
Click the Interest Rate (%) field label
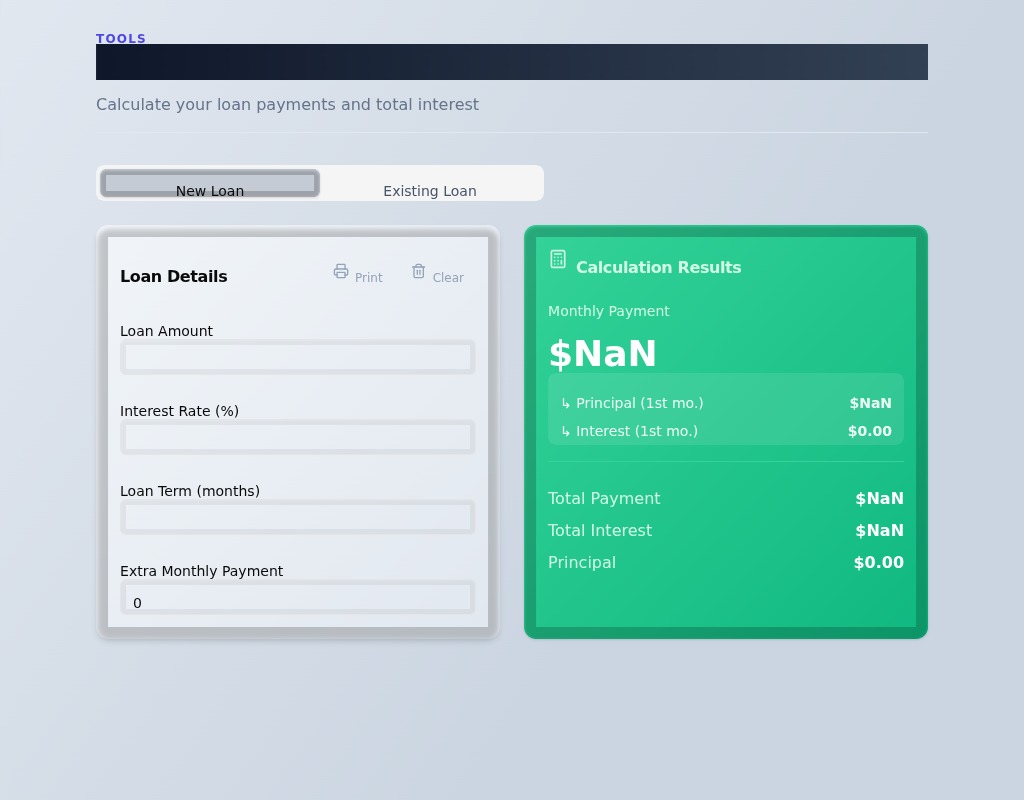click(180, 411)
